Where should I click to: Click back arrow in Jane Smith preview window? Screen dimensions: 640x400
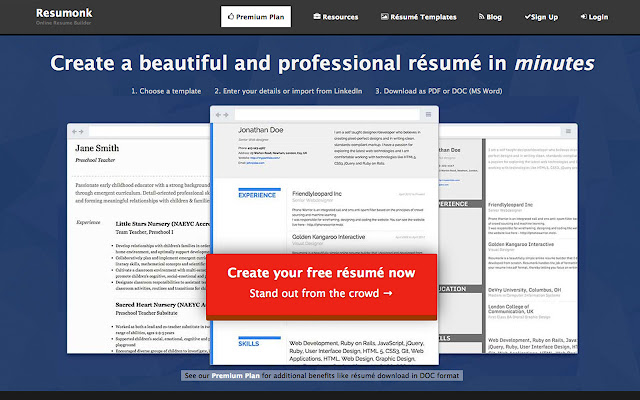click(x=74, y=131)
